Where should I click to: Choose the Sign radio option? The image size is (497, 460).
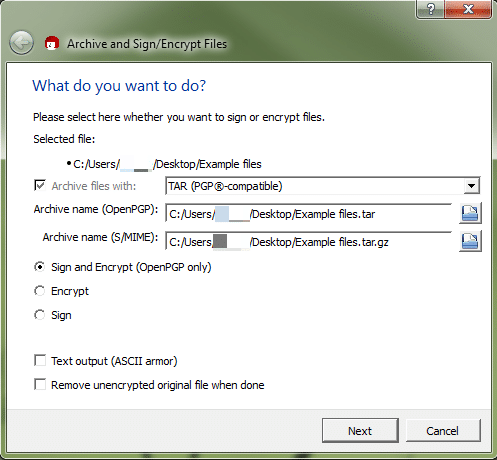click(x=40, y=315)
